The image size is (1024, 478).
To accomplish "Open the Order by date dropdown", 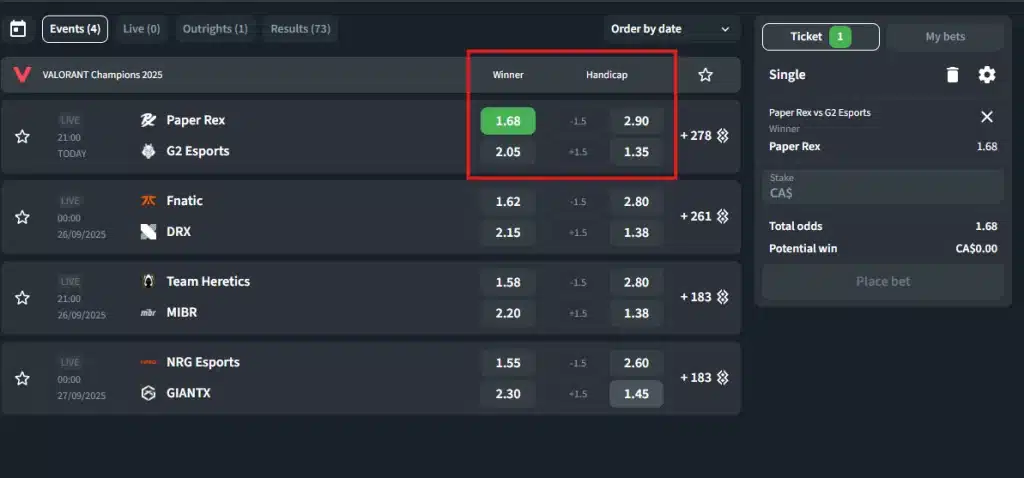I will pos(670,29).
